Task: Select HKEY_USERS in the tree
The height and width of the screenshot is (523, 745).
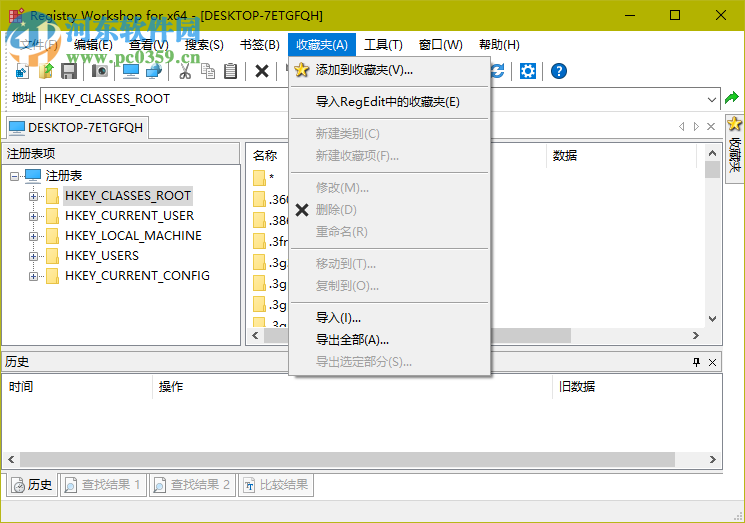Action: [x=102, y=256]
